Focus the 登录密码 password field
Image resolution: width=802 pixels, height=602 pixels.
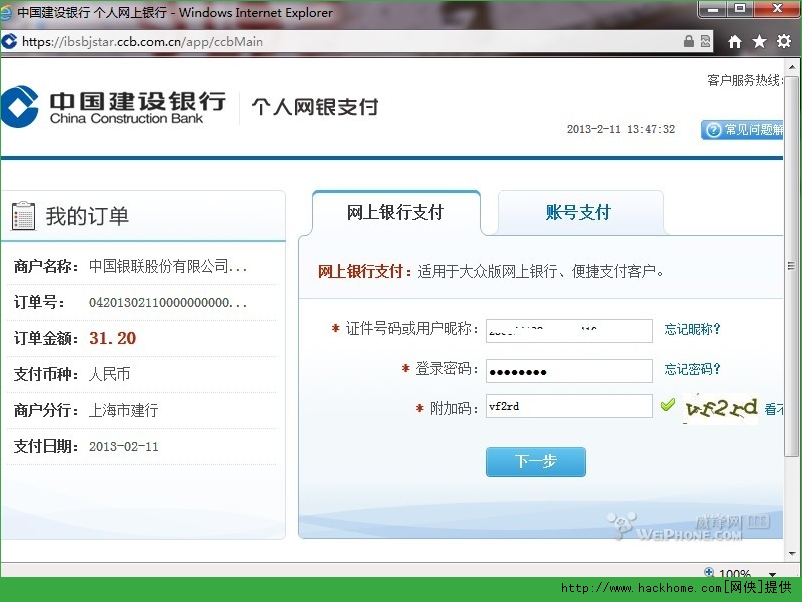[x=569, y=371]
